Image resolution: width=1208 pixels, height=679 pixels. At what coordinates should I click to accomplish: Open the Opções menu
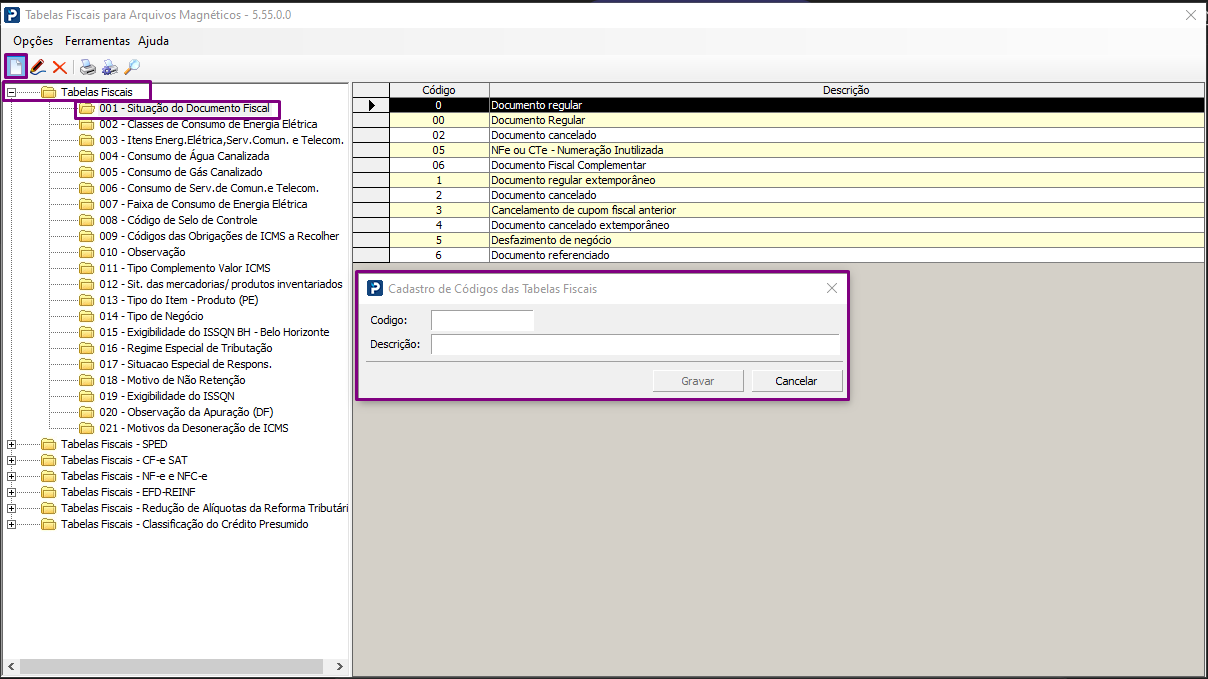(x=33, y=41)
